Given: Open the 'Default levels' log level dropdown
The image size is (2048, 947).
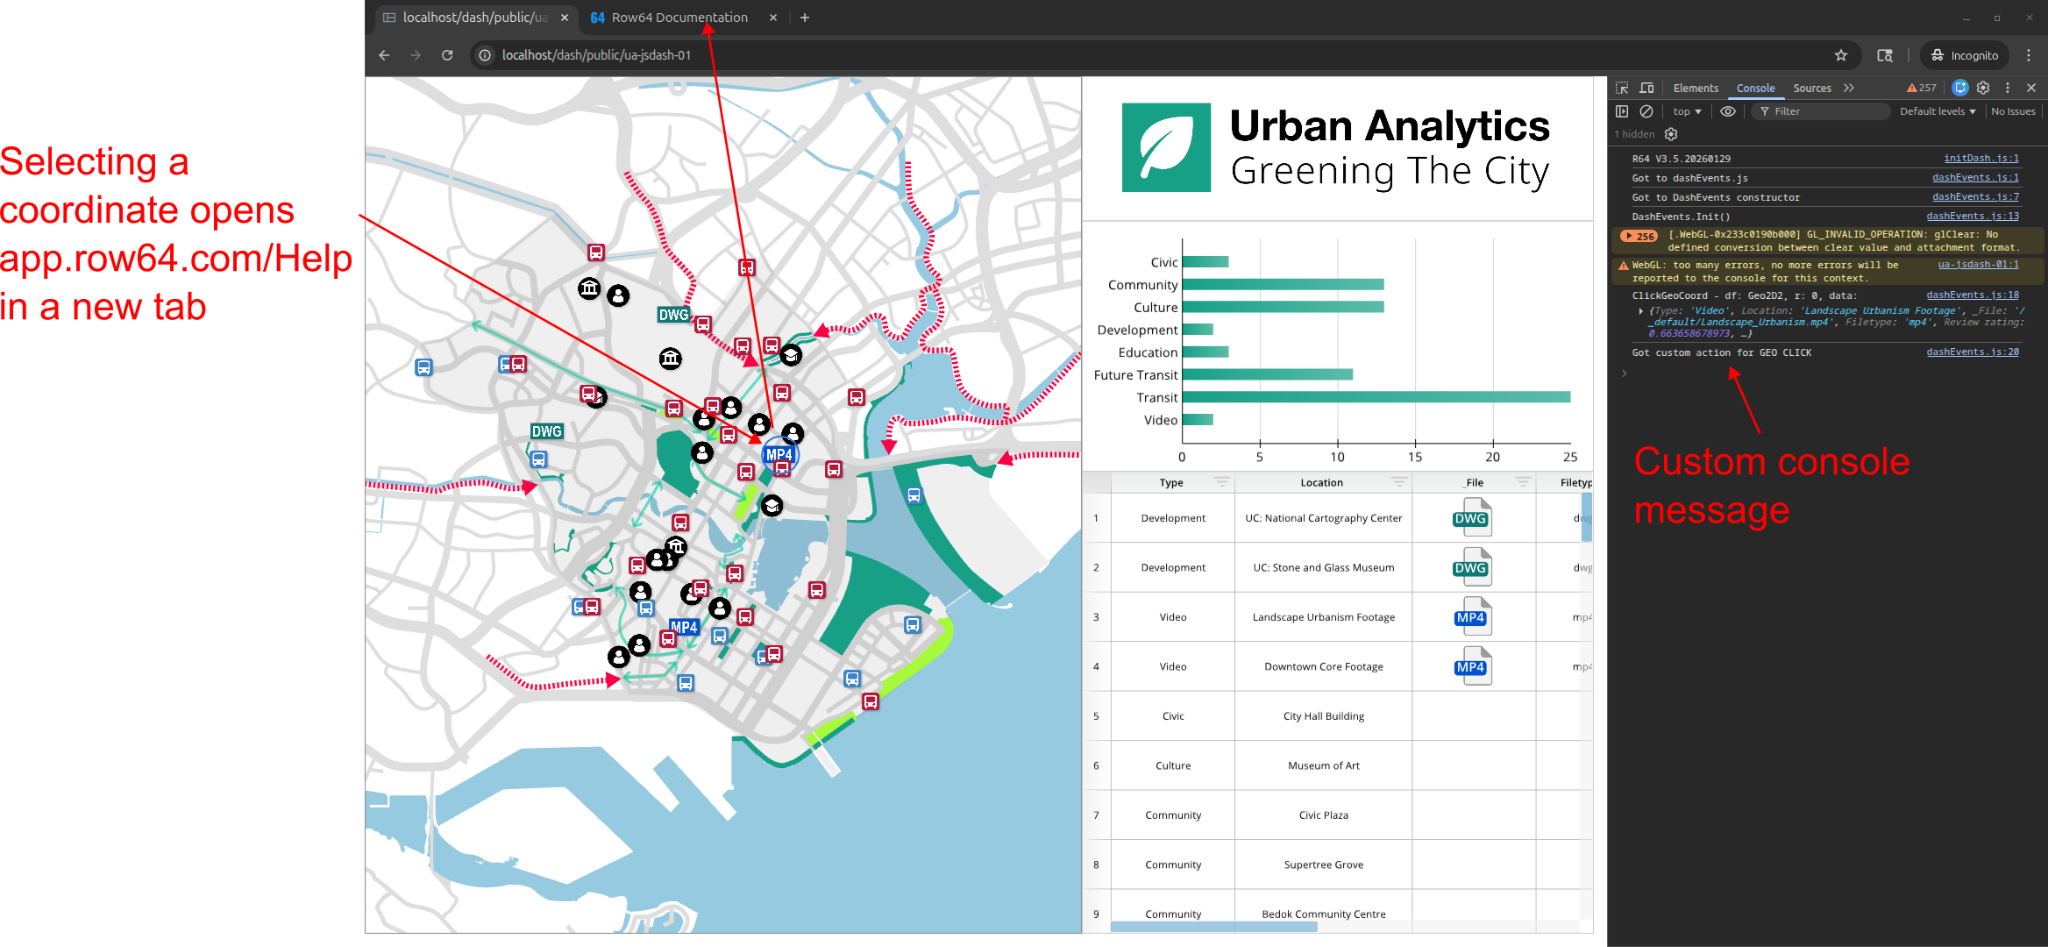Looking at the screenshot, I should (x=1937, y=112).
